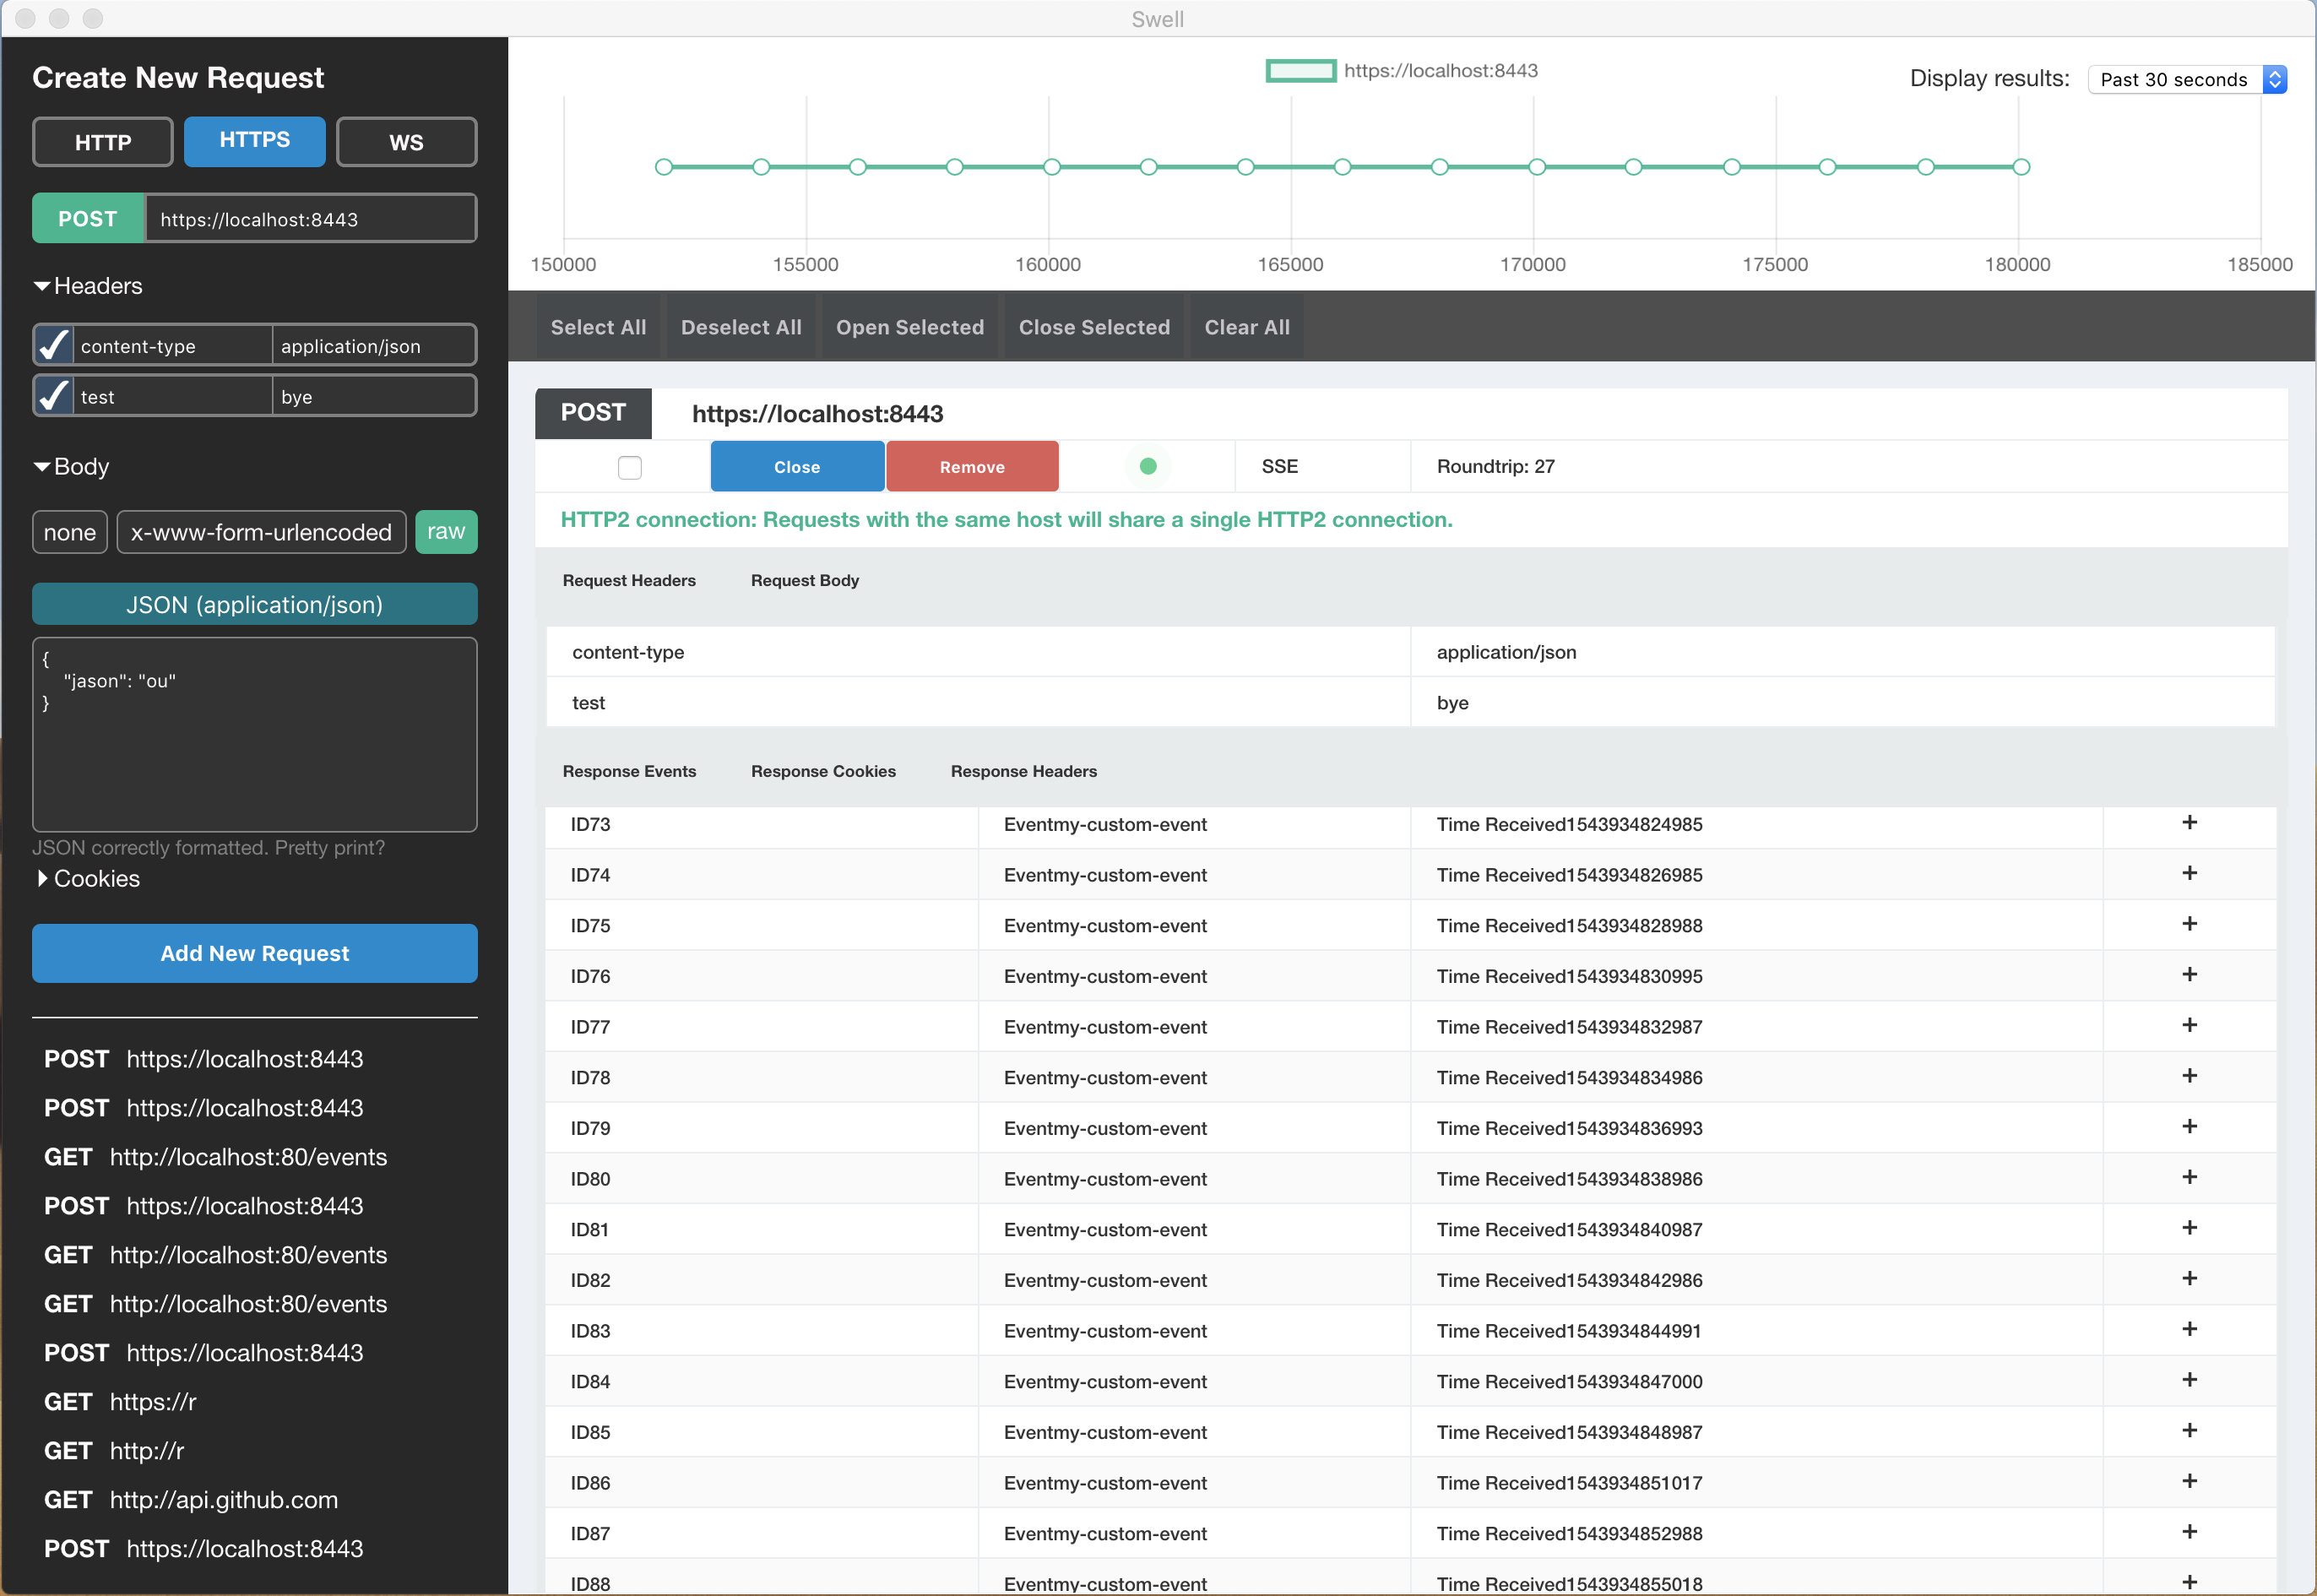Viewport: 2317px width, 1596px height.
Task: Uncheck the content-type header checkbox
Action: tap(53, 345)
